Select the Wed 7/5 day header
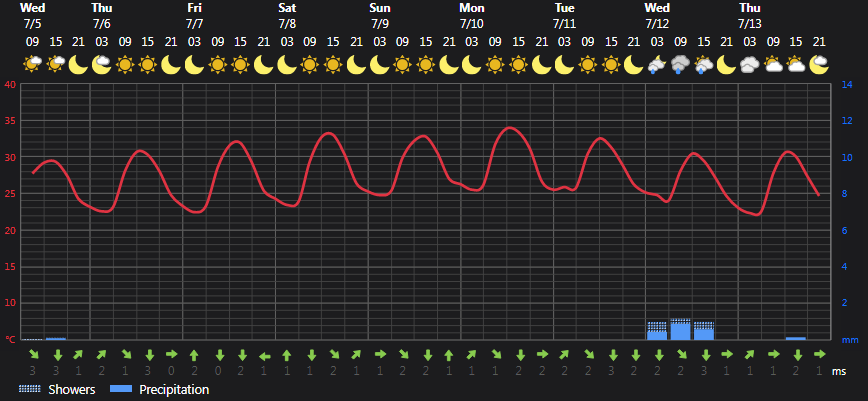The width and height of the screenshot is (868, 401). click(33, 16)
